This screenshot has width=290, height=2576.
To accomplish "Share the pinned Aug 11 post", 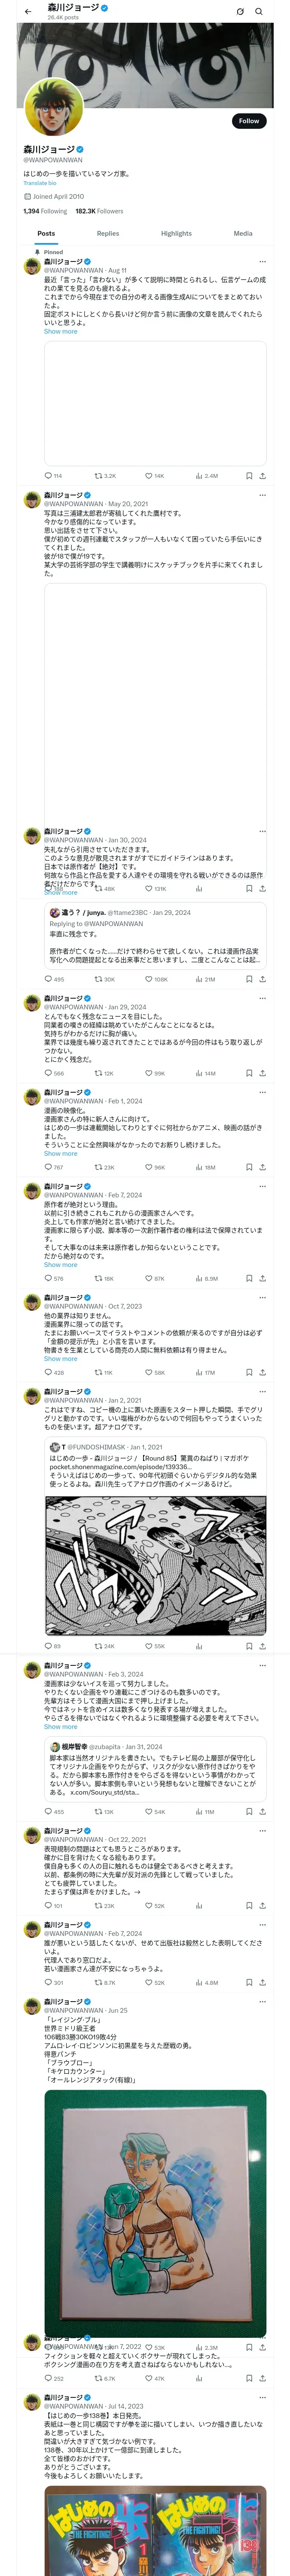I will point(262,476).
